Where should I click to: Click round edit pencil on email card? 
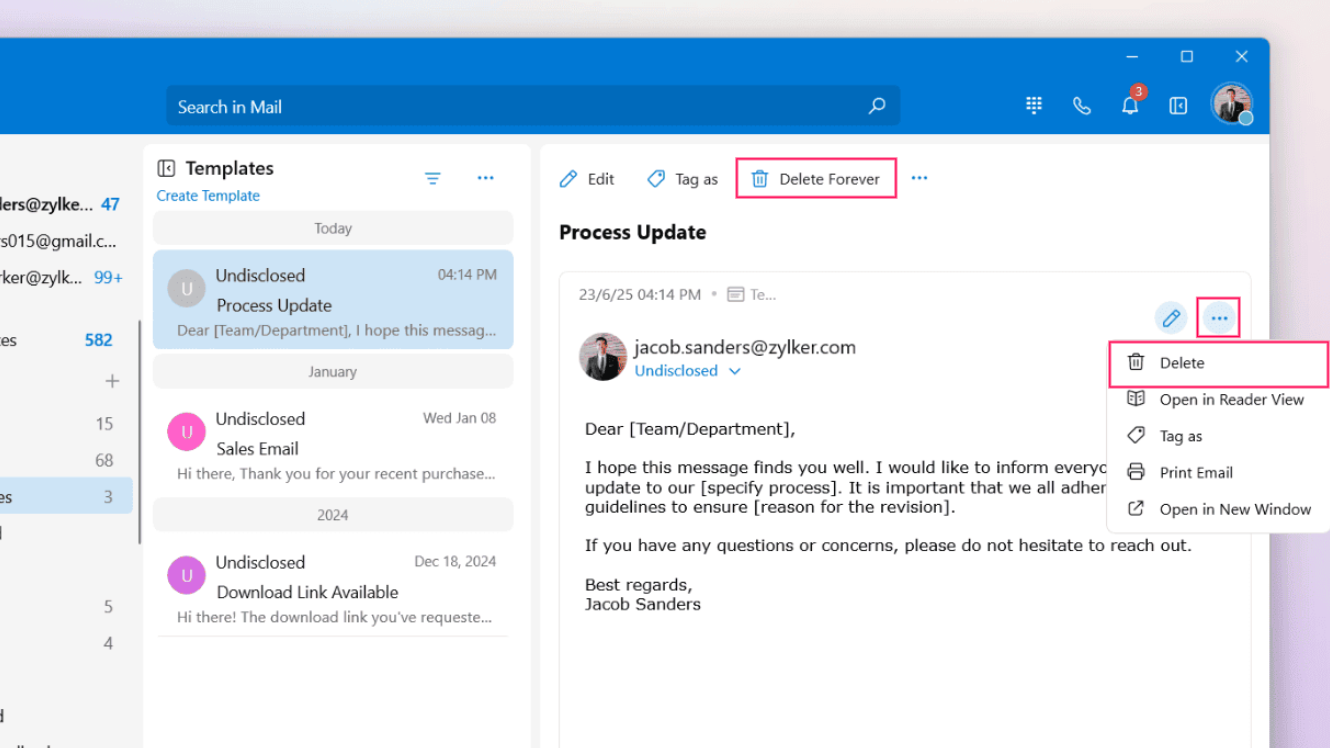pos(1171,318)
